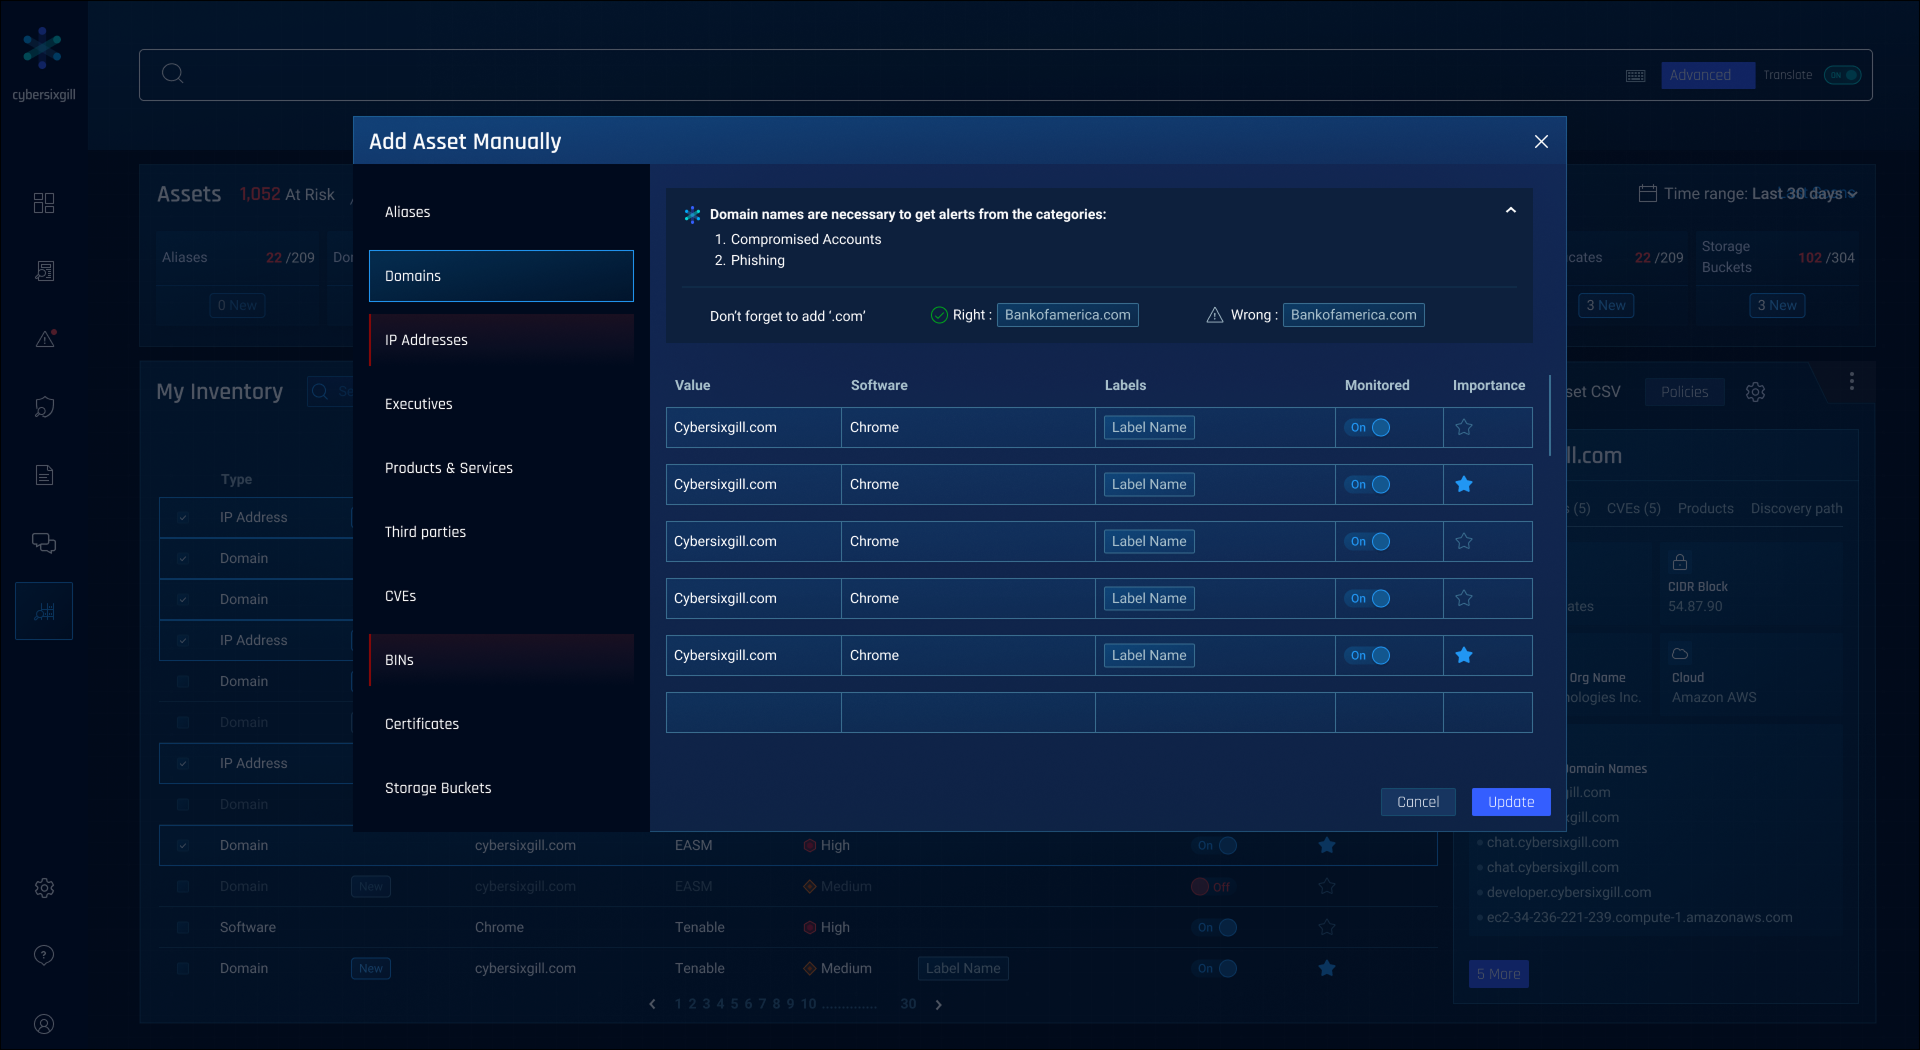
Task: Select Aliases in the asset type list
Action: (x=501, y=212)
